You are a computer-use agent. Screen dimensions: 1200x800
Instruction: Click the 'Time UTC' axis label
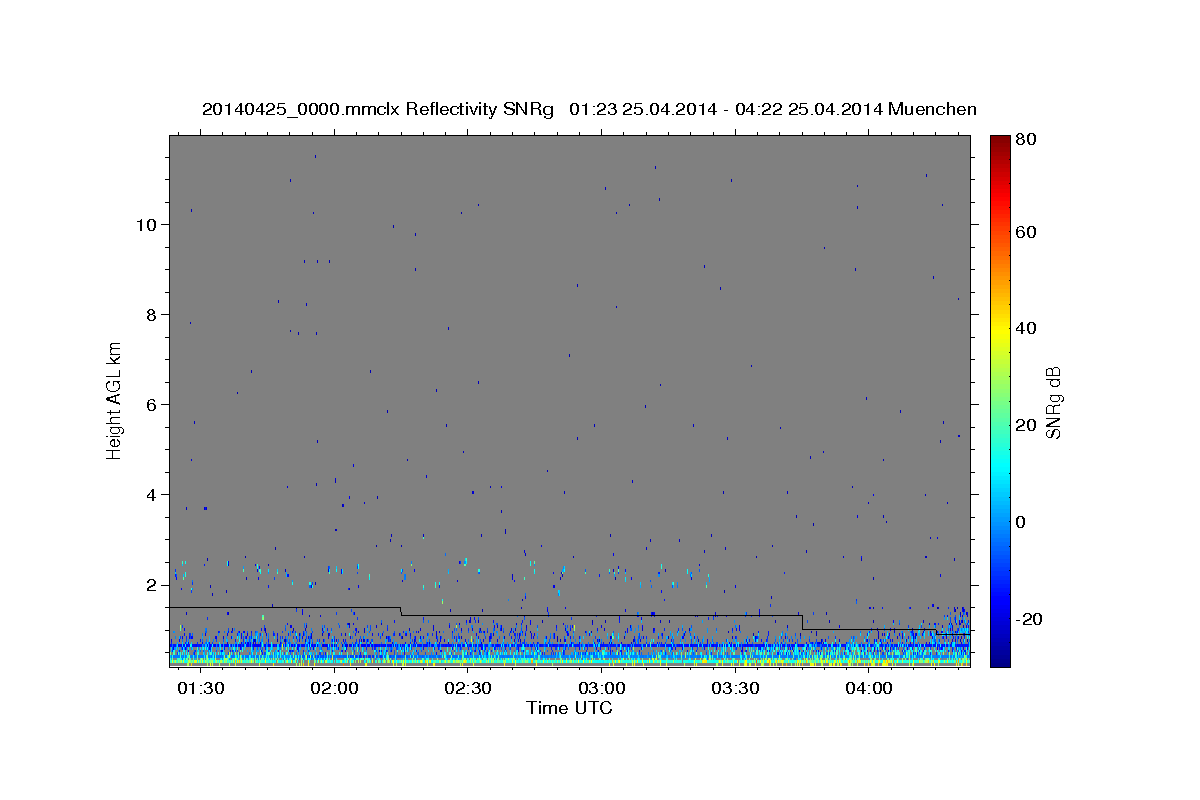pyautogui.click(x=569, y=708)
